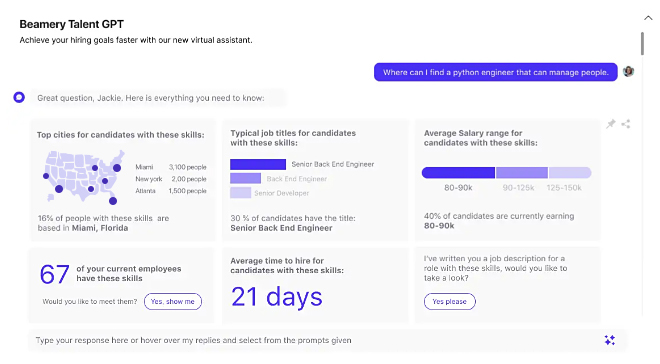The width and height of the screenshot is (660, 364).
Task: Click the share icon beside the response
Action: (x=626, y=124)
